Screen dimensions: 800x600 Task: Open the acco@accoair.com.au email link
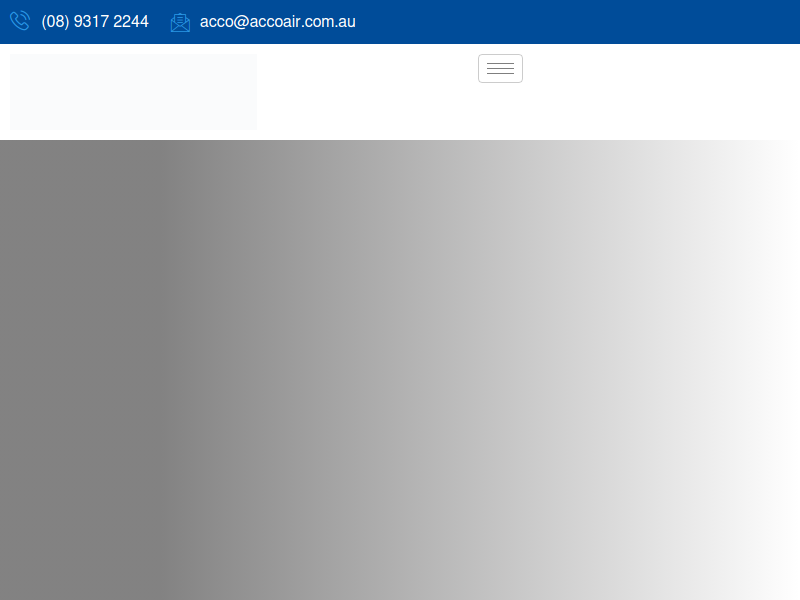tap(278, 21)
